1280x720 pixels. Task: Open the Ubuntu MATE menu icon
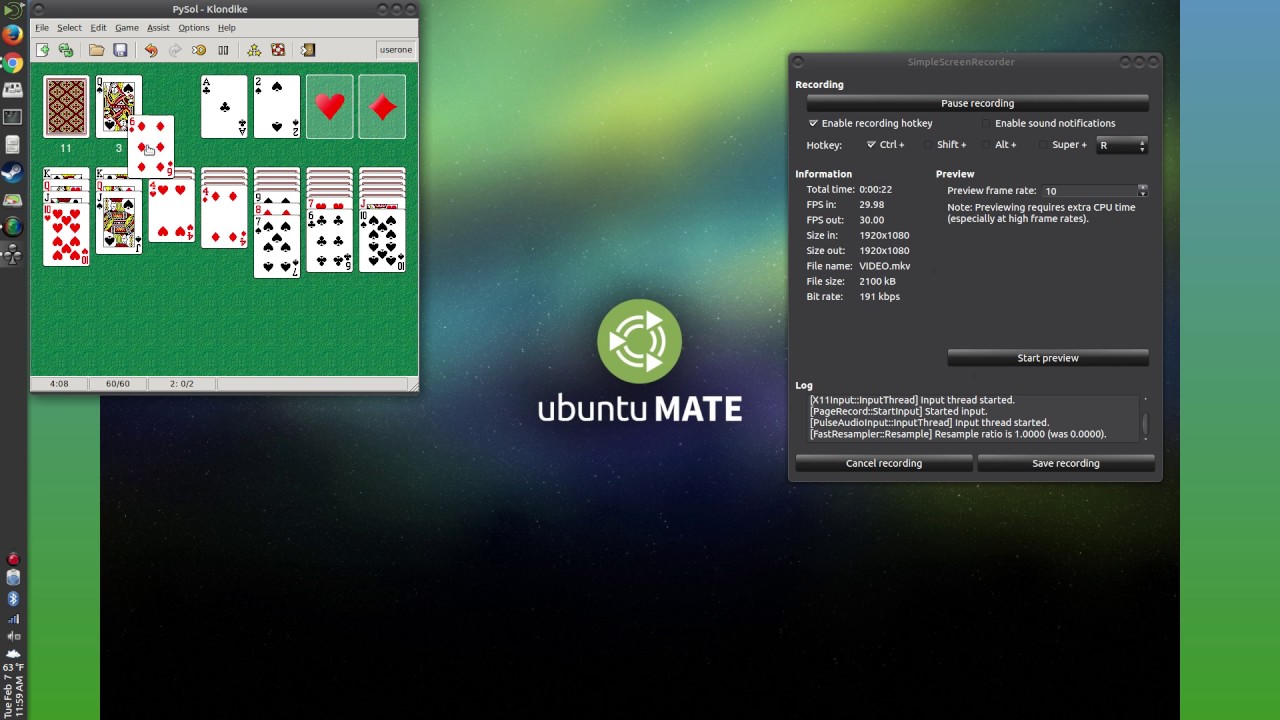click(x=13, y=10)
